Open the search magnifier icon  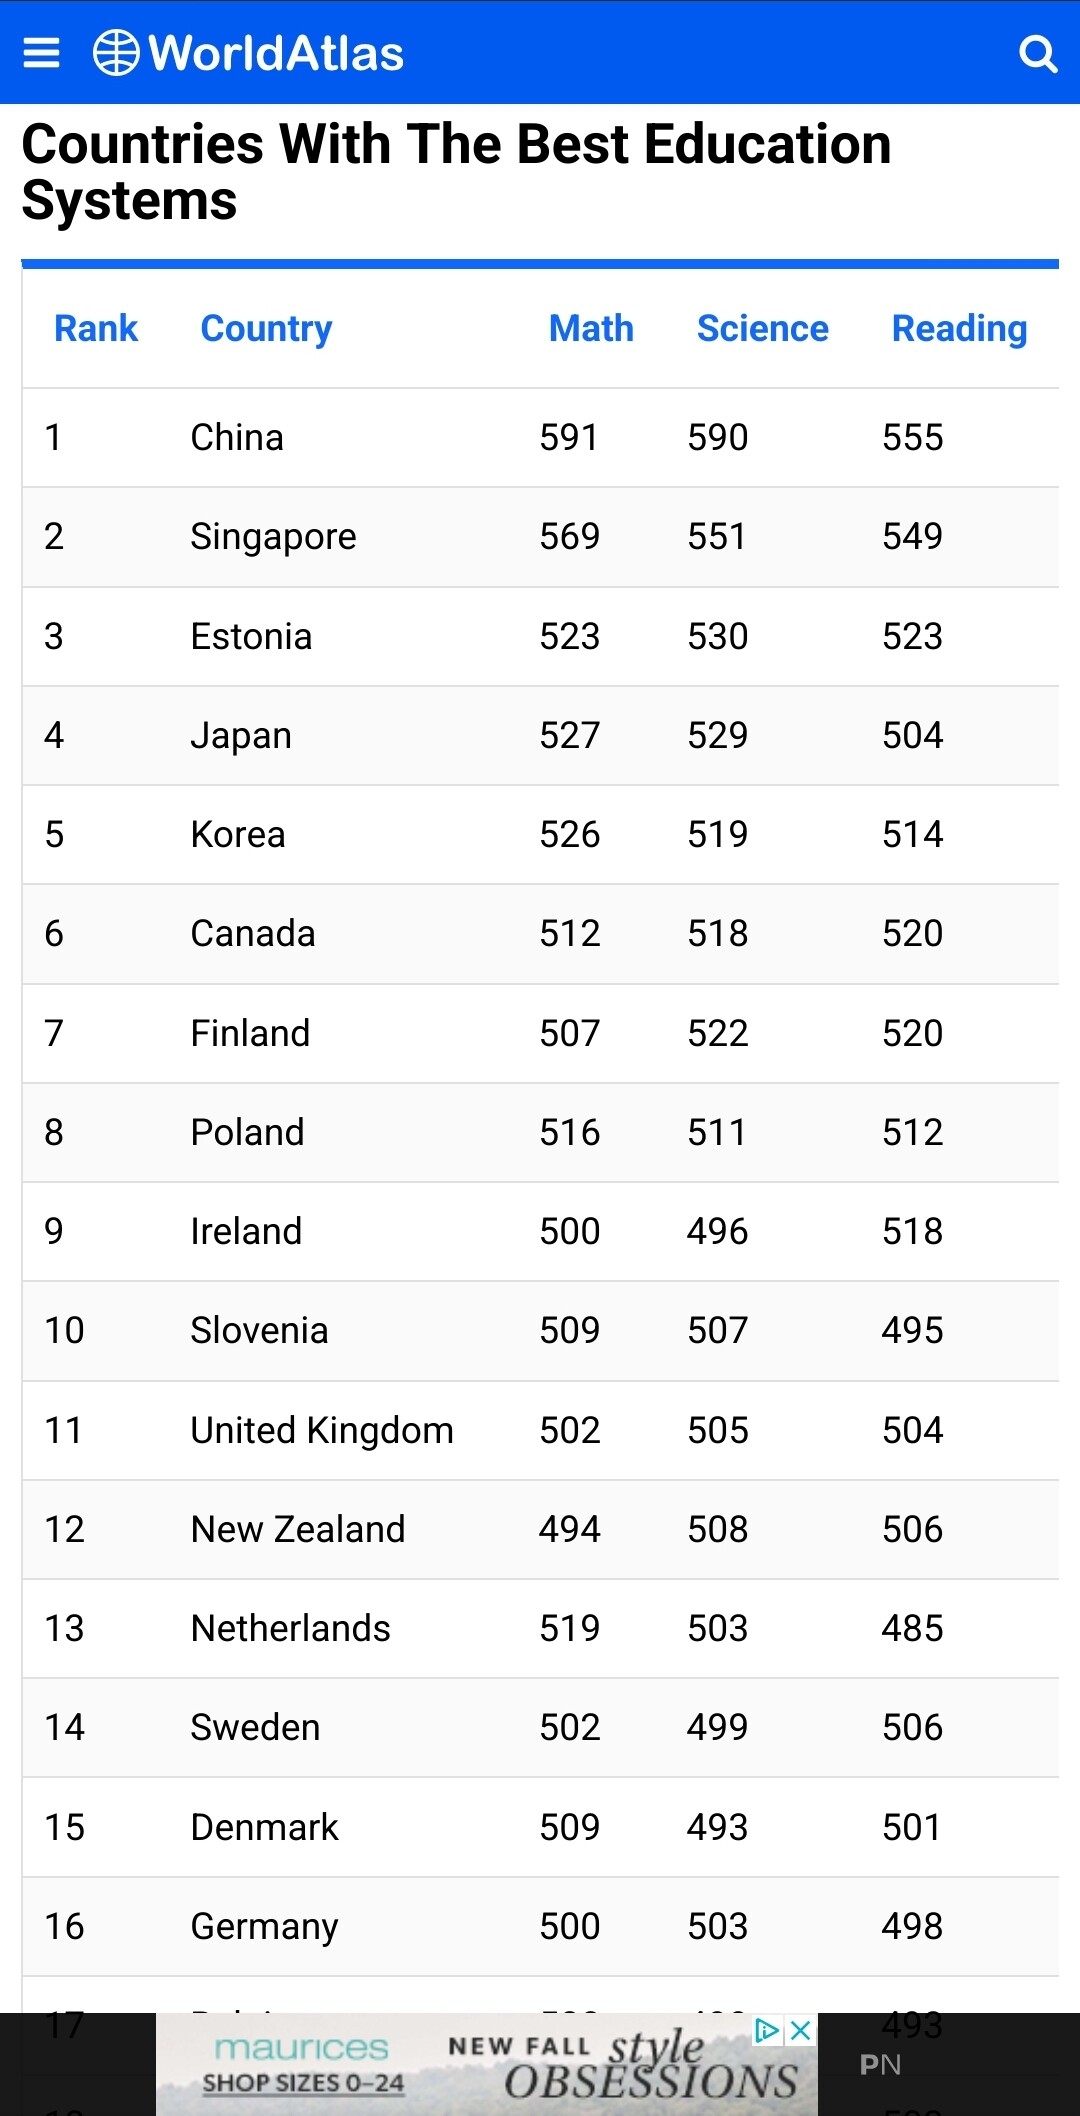pos(1037,54)
